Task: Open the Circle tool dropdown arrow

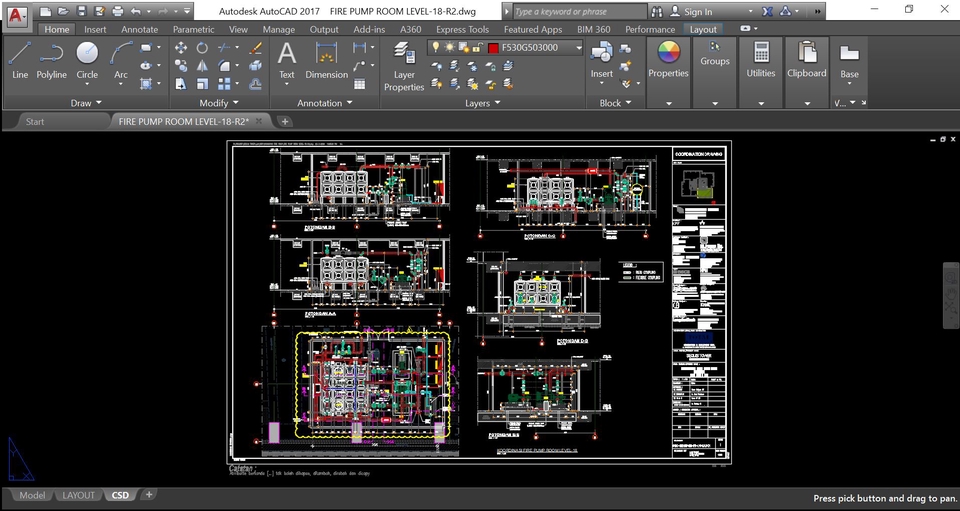Action: point(87,85)
